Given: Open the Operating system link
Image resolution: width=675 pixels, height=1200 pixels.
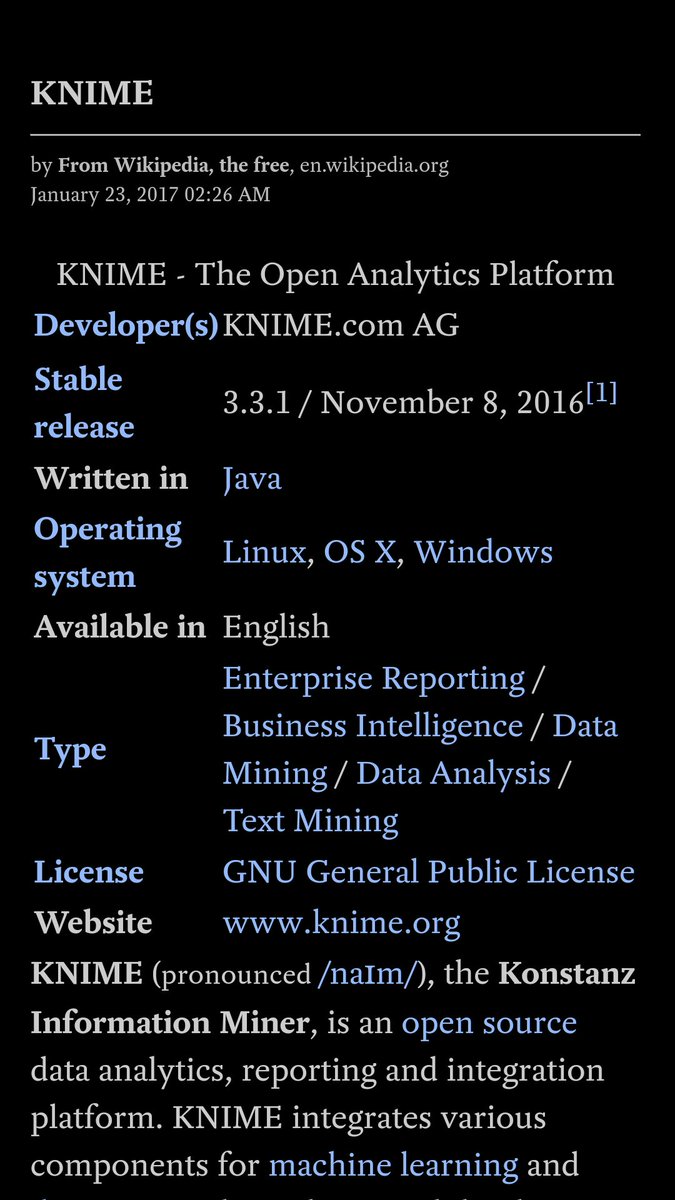Looking at the screenshot, I should click(x=108, y=553).
